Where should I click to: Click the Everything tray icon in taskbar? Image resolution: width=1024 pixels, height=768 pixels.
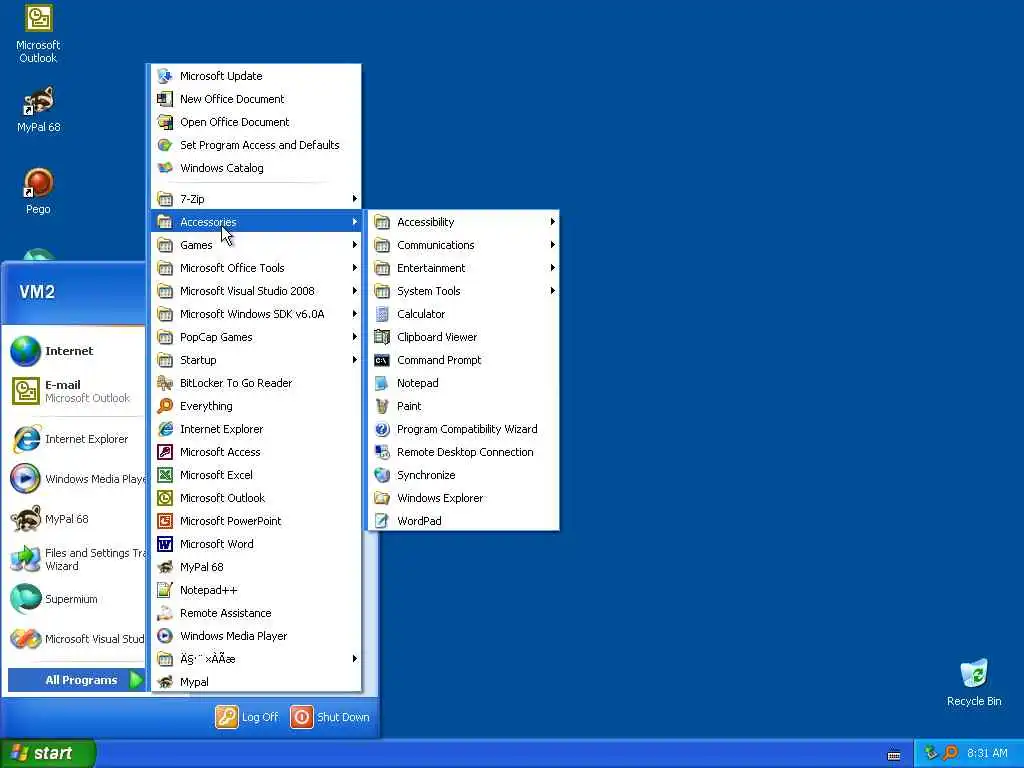coord(950,753)
